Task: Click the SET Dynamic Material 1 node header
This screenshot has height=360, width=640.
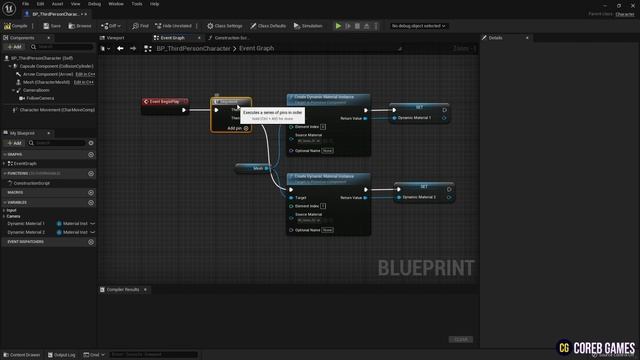Action: point(420,107)
